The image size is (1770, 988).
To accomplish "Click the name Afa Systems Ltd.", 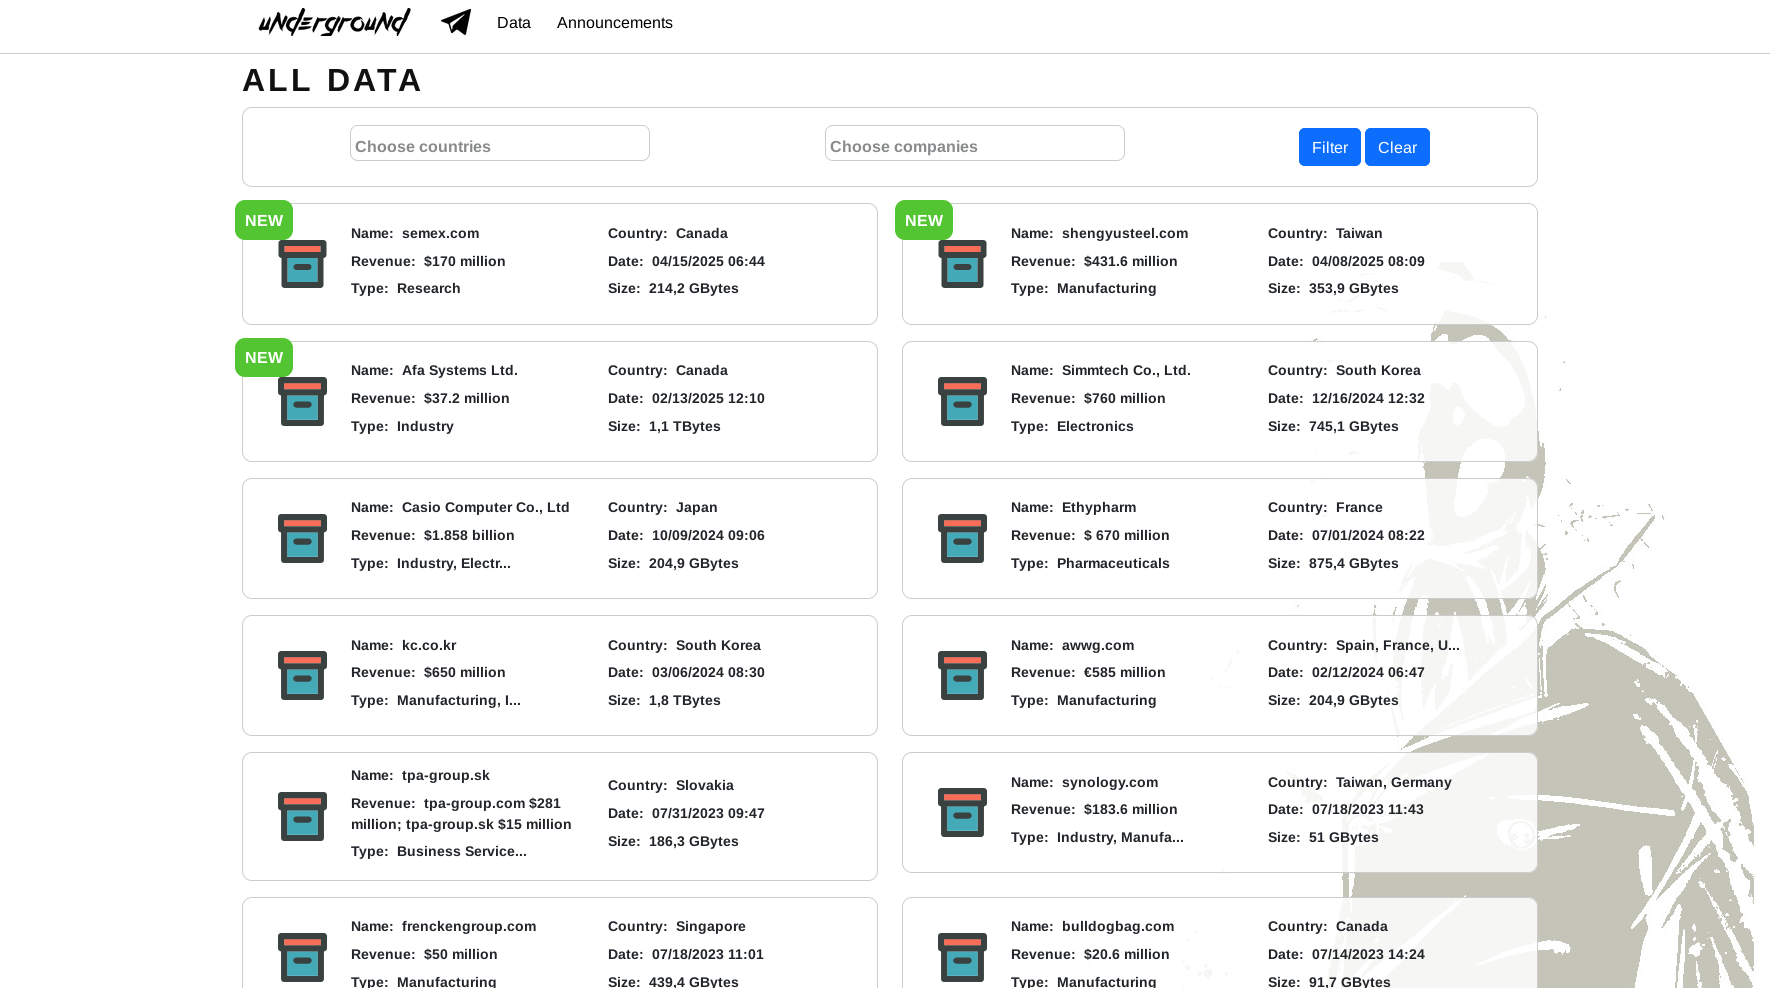I will tap(460, 370).
